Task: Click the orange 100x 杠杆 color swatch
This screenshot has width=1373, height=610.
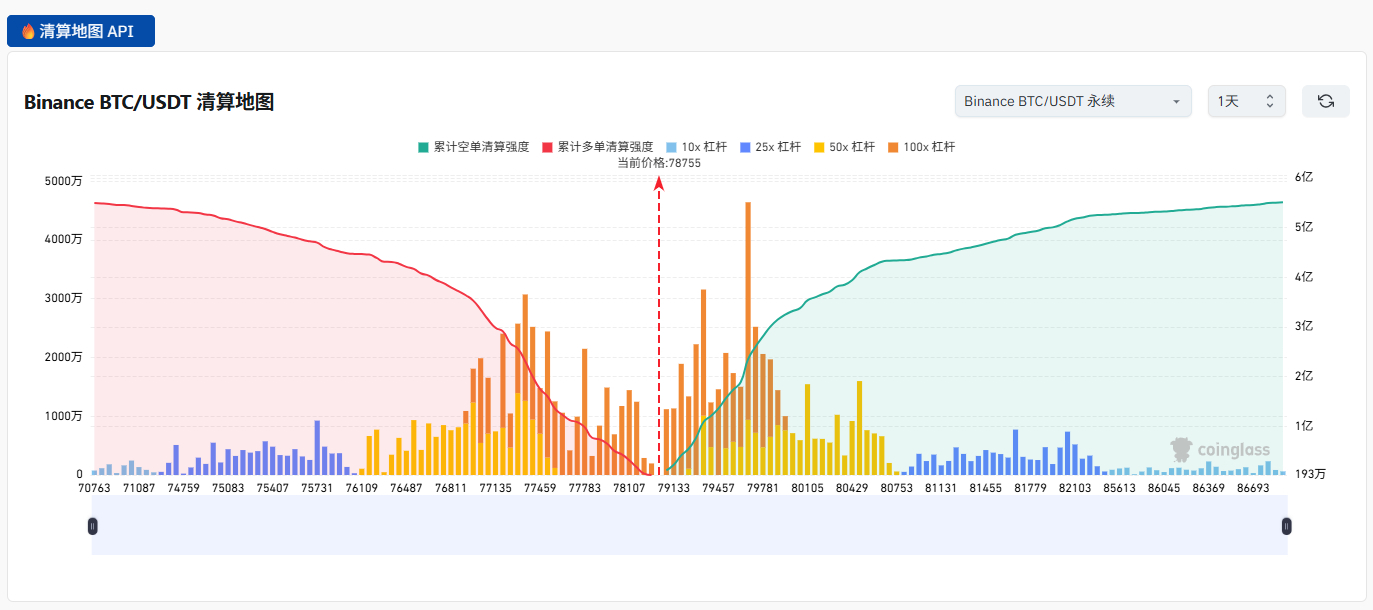Action: click(892, 147)
